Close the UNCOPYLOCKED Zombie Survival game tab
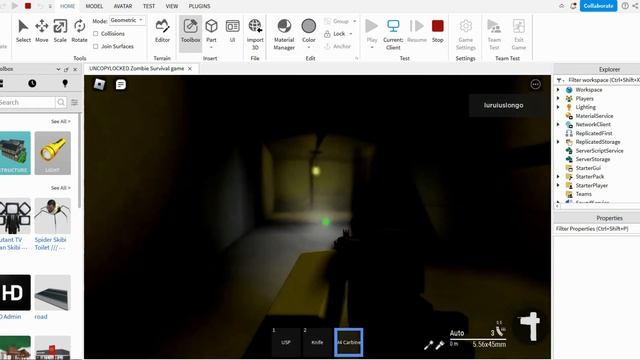Viewport: 640px width, 360px height. [x=190, y=69]
